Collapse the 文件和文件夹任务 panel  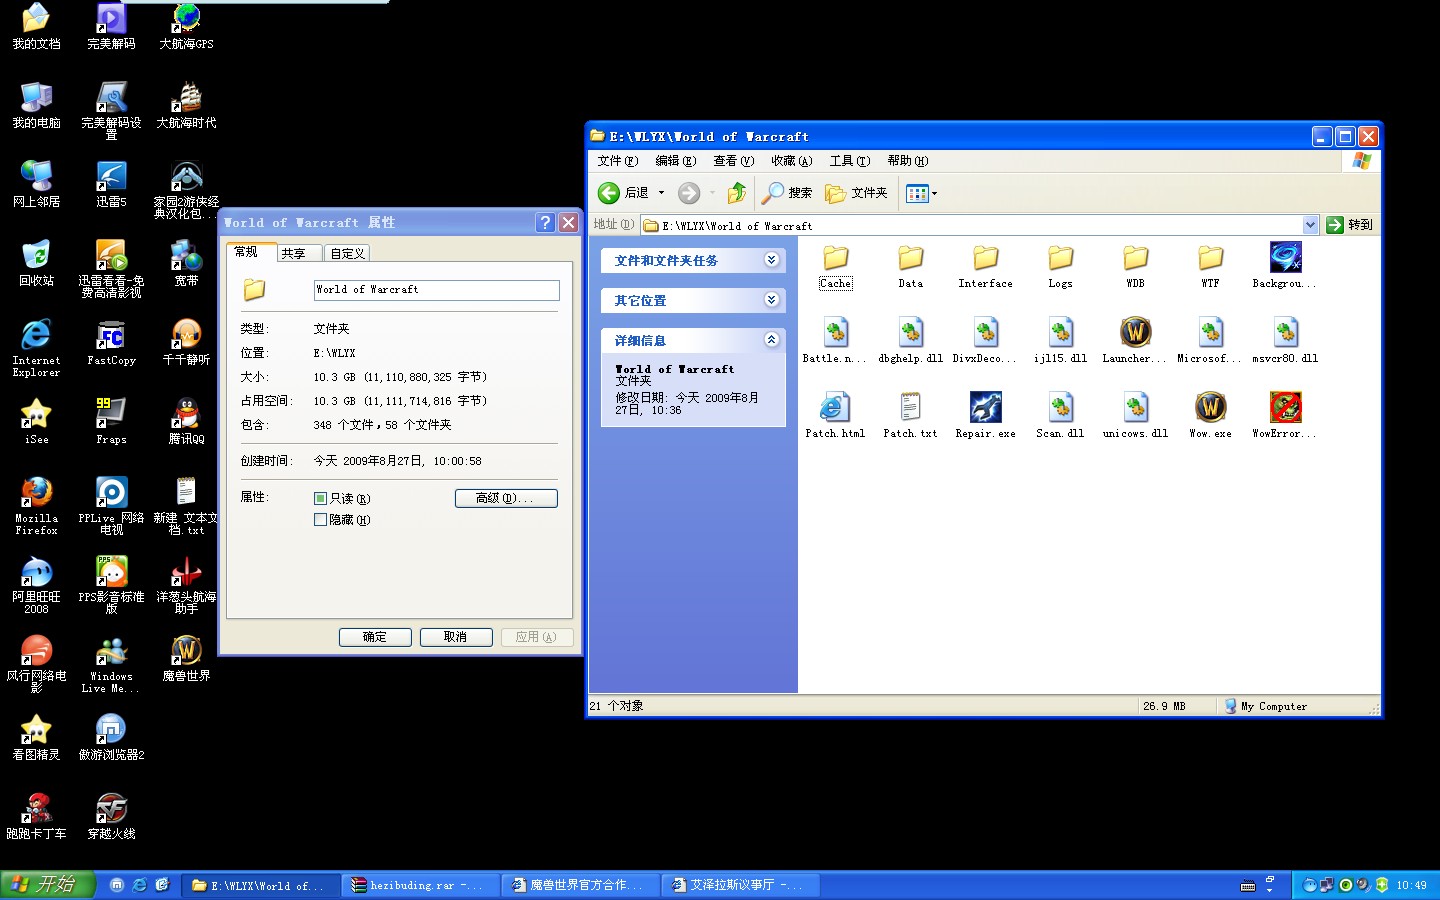pyautogui.click(x=771, y=260)
